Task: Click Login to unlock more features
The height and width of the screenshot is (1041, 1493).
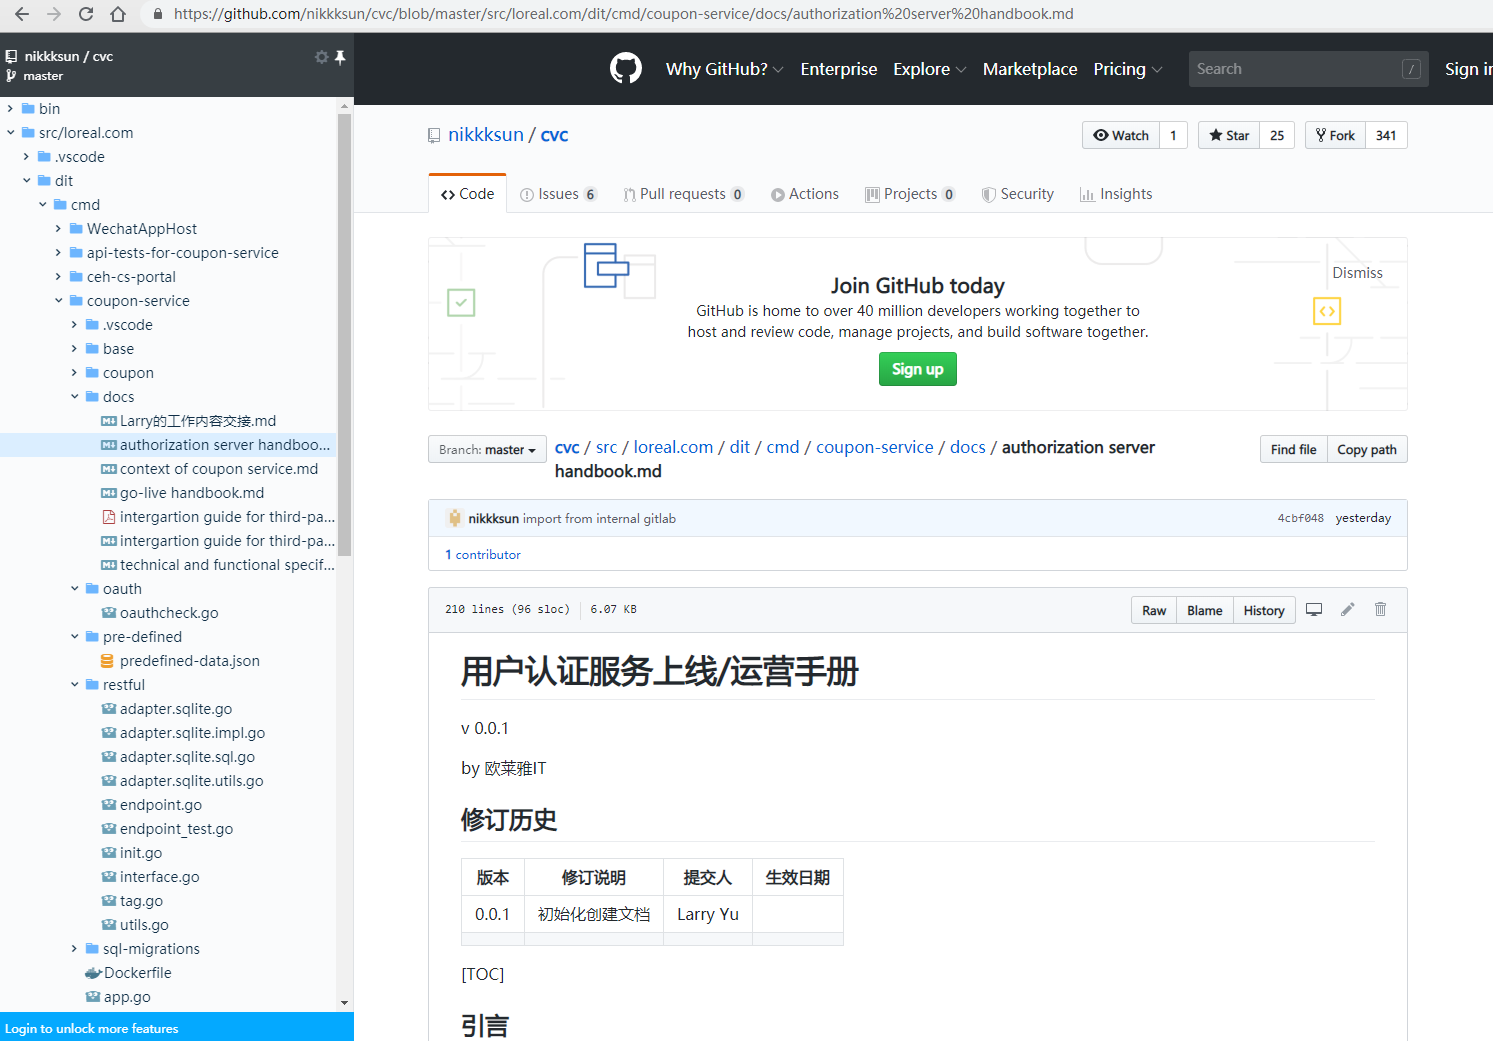Action: (x=92, y=1028)
